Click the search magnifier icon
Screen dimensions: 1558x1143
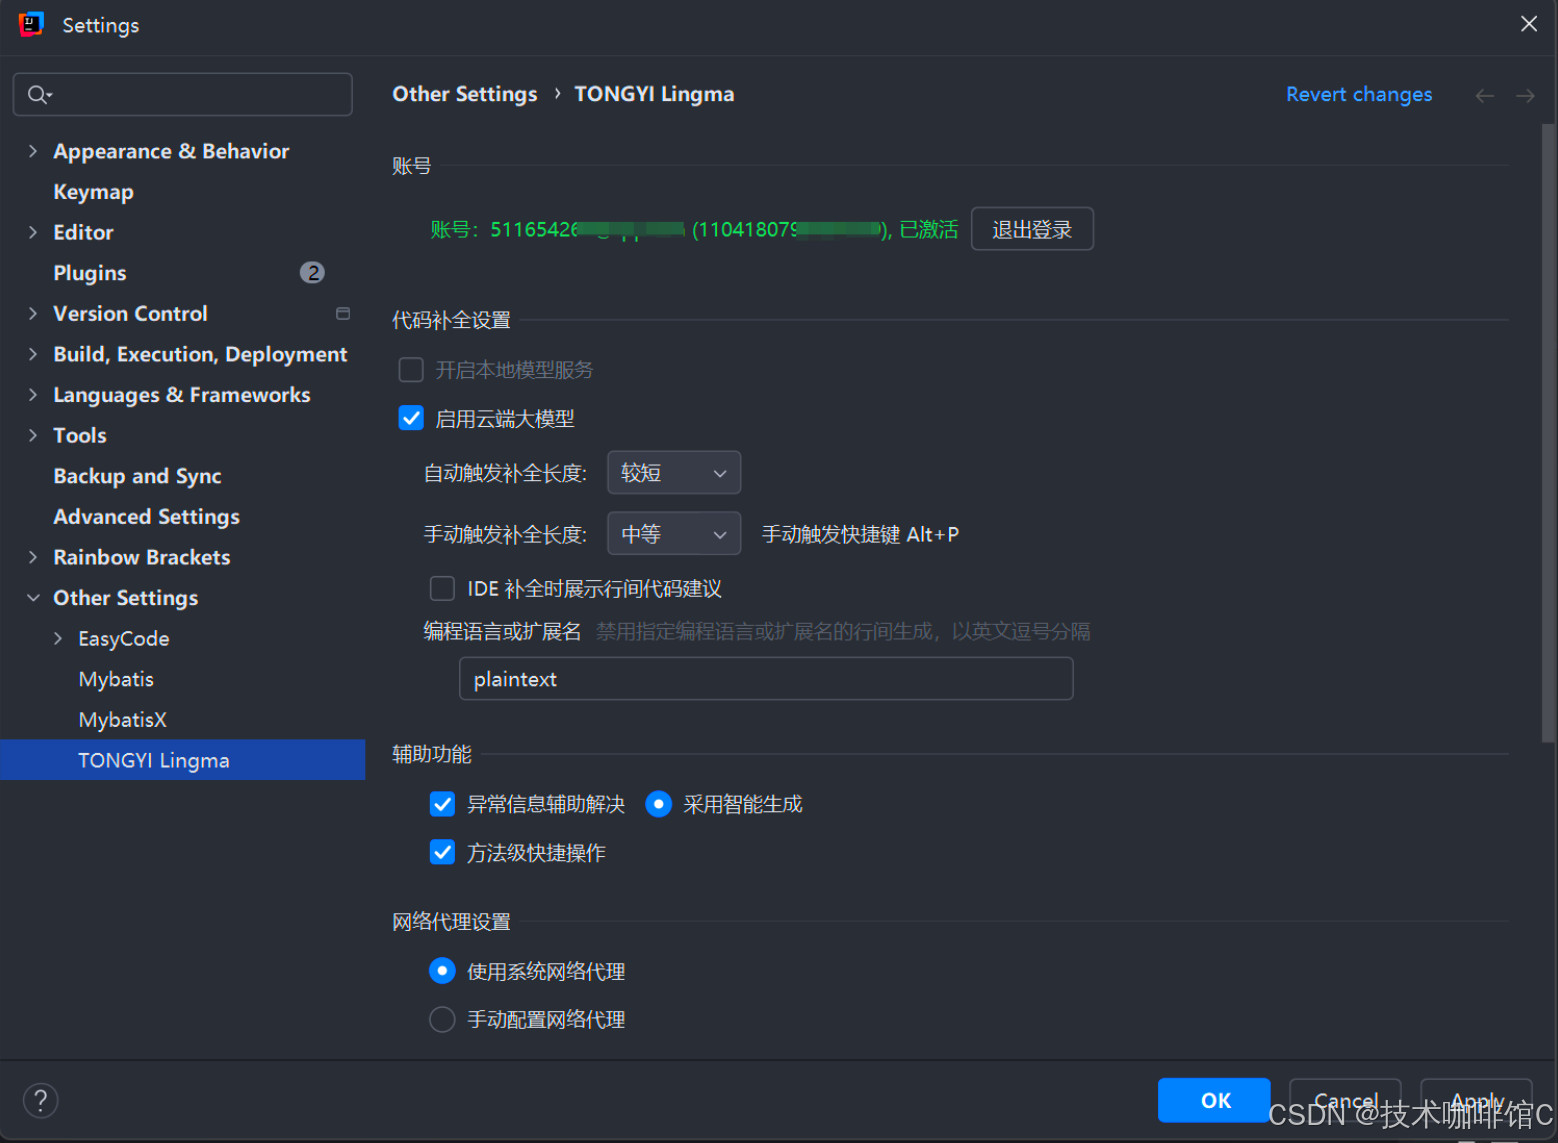click(x=38, y=94)
